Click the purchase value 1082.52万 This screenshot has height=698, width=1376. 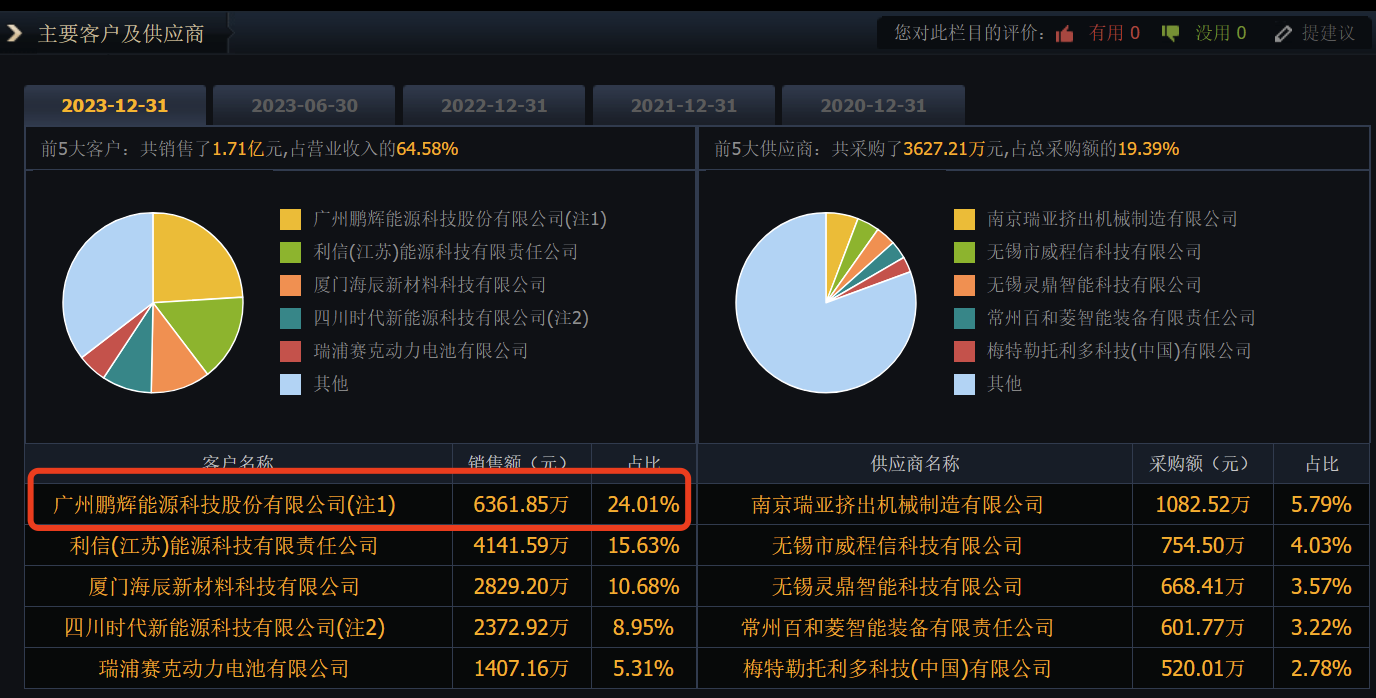(1202, 505)
